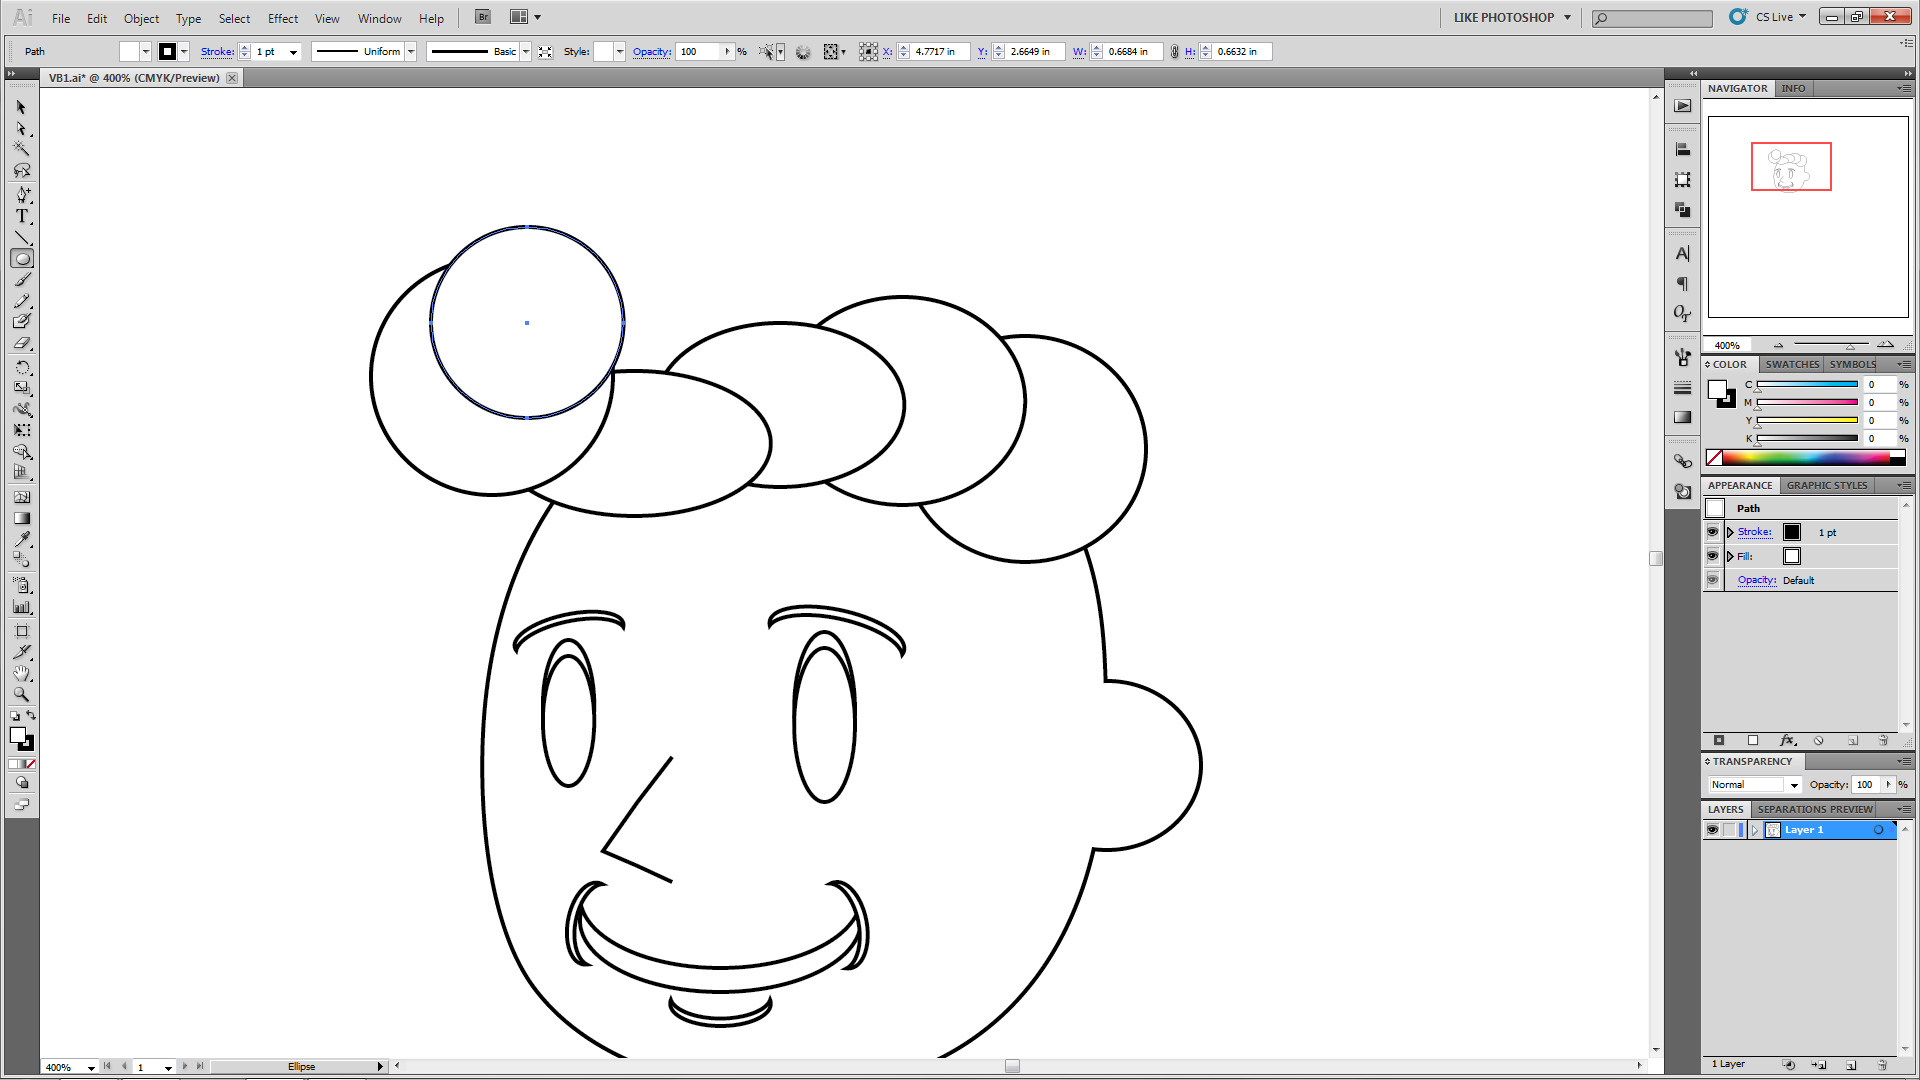Choose the Eraser tool

21,343
